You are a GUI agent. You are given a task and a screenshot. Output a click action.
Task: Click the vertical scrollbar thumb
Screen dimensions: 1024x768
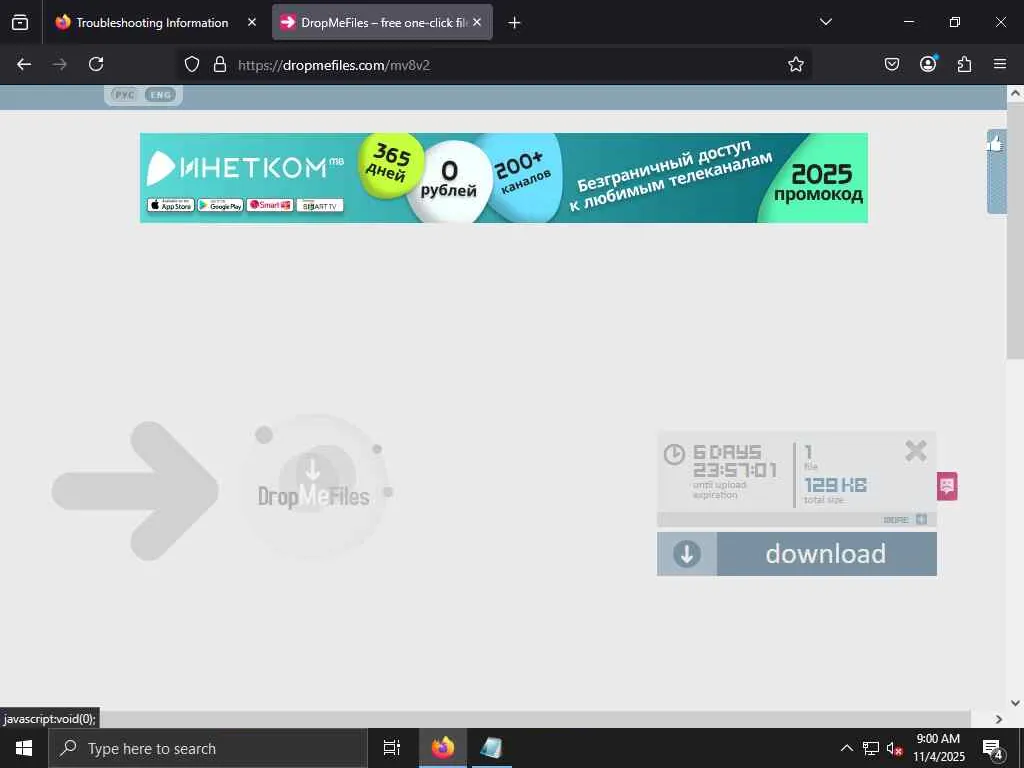1015,231
